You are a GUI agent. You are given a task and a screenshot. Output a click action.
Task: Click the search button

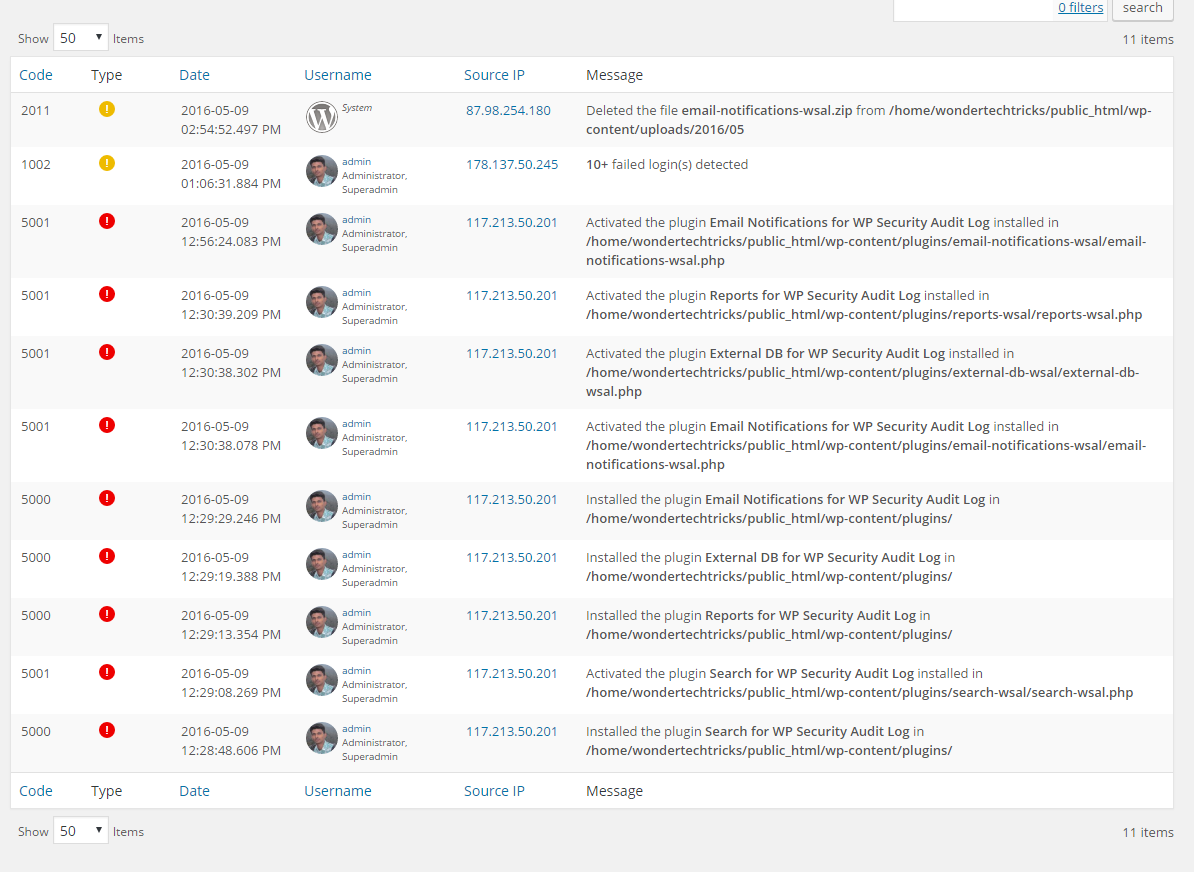coord(1142,8)
